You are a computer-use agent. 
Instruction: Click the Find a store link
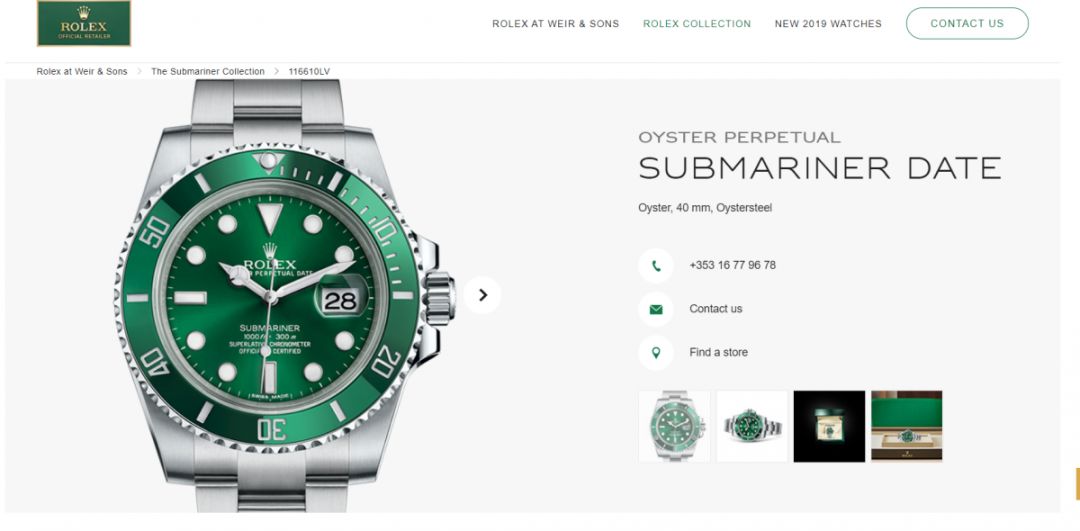click(x=718, y=352)
